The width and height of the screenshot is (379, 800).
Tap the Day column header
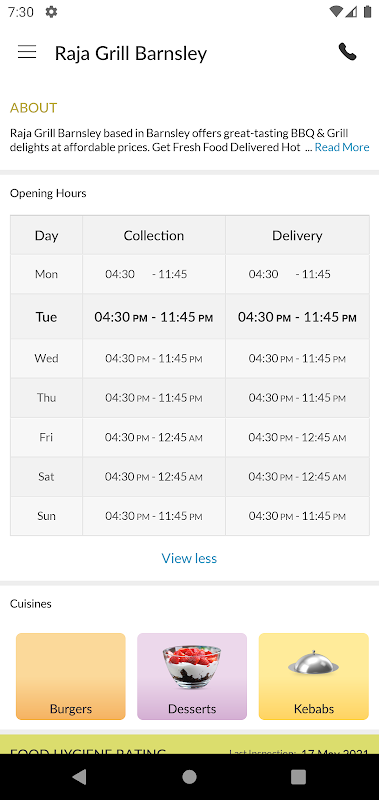pyautogui.click(x=46, y=235)
